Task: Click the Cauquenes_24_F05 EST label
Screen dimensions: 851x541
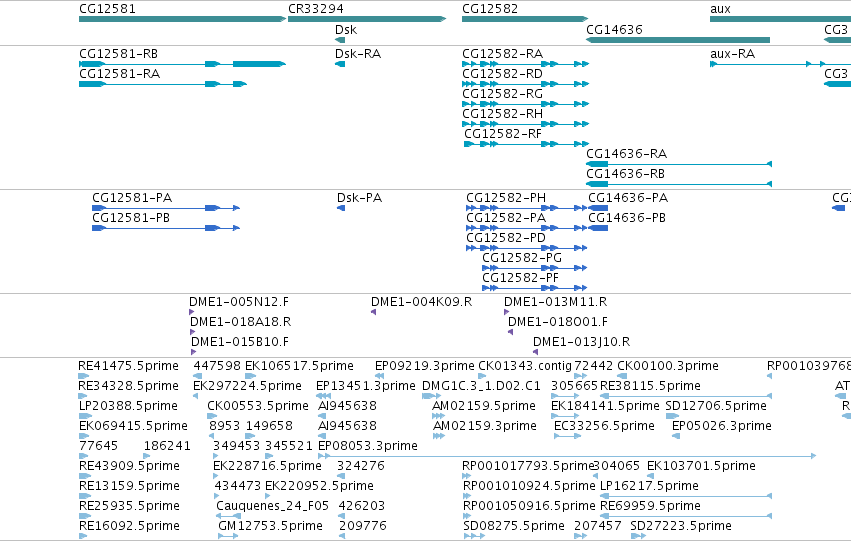Action: (272, 506)
